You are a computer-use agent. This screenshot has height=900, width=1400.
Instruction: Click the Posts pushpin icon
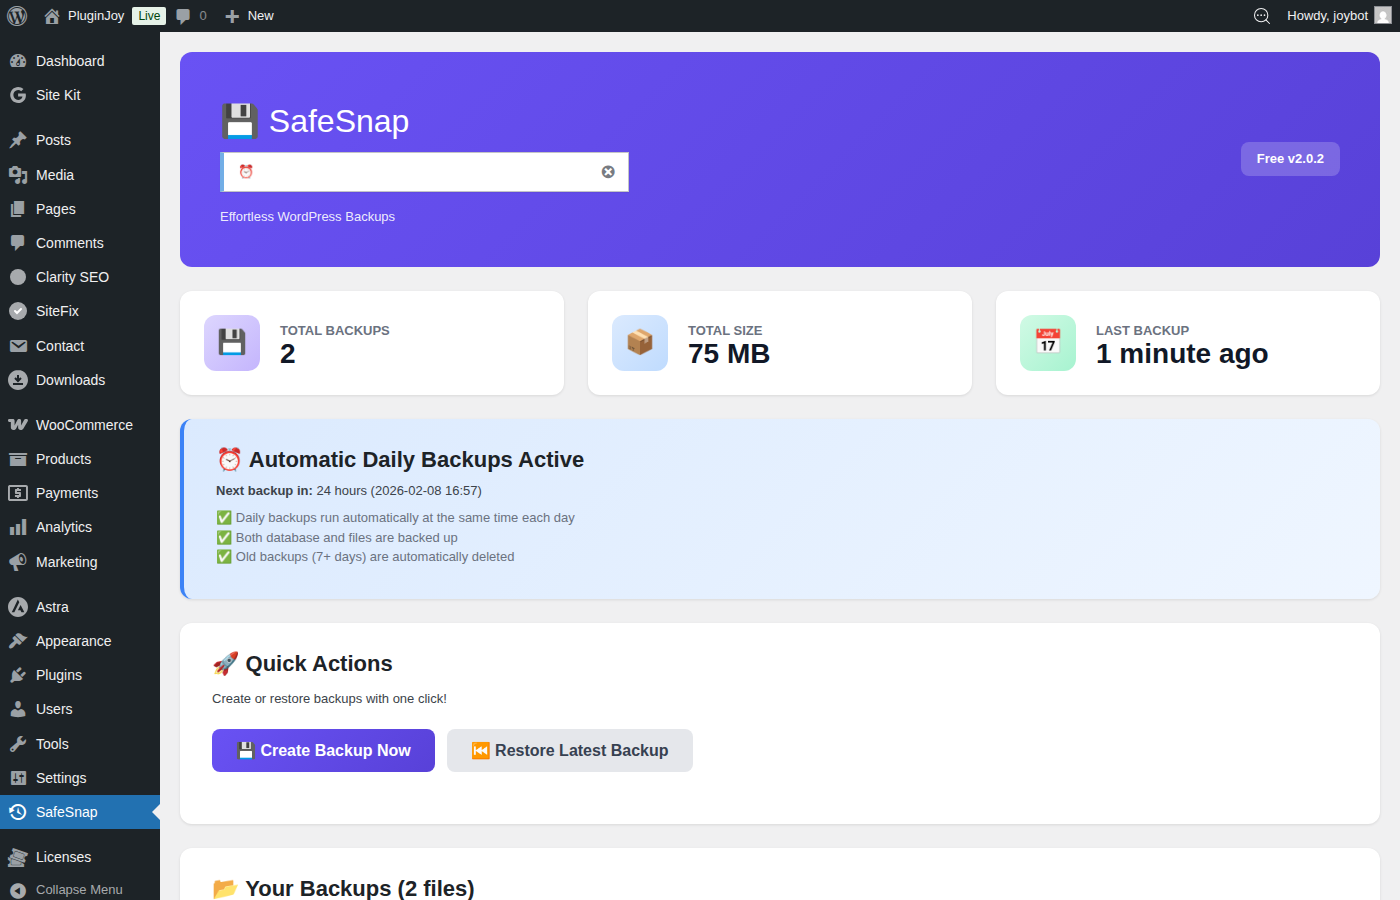click(x=18, y=140)
